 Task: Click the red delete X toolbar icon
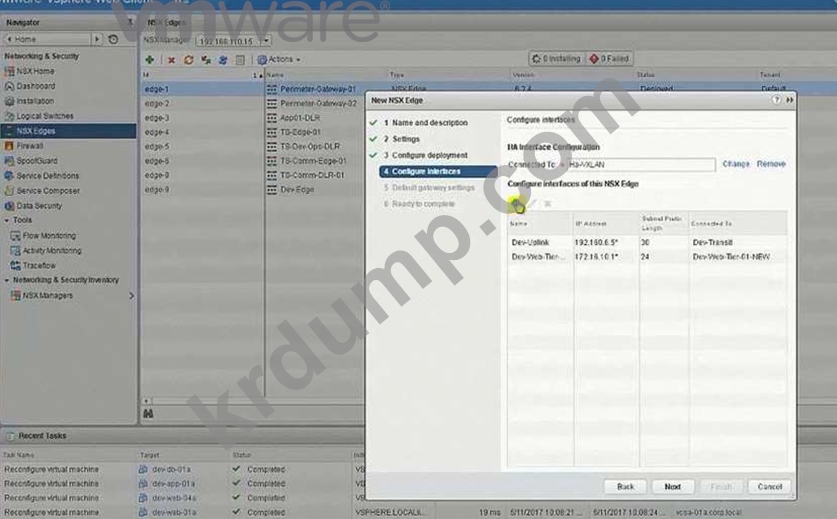(171, 60)
